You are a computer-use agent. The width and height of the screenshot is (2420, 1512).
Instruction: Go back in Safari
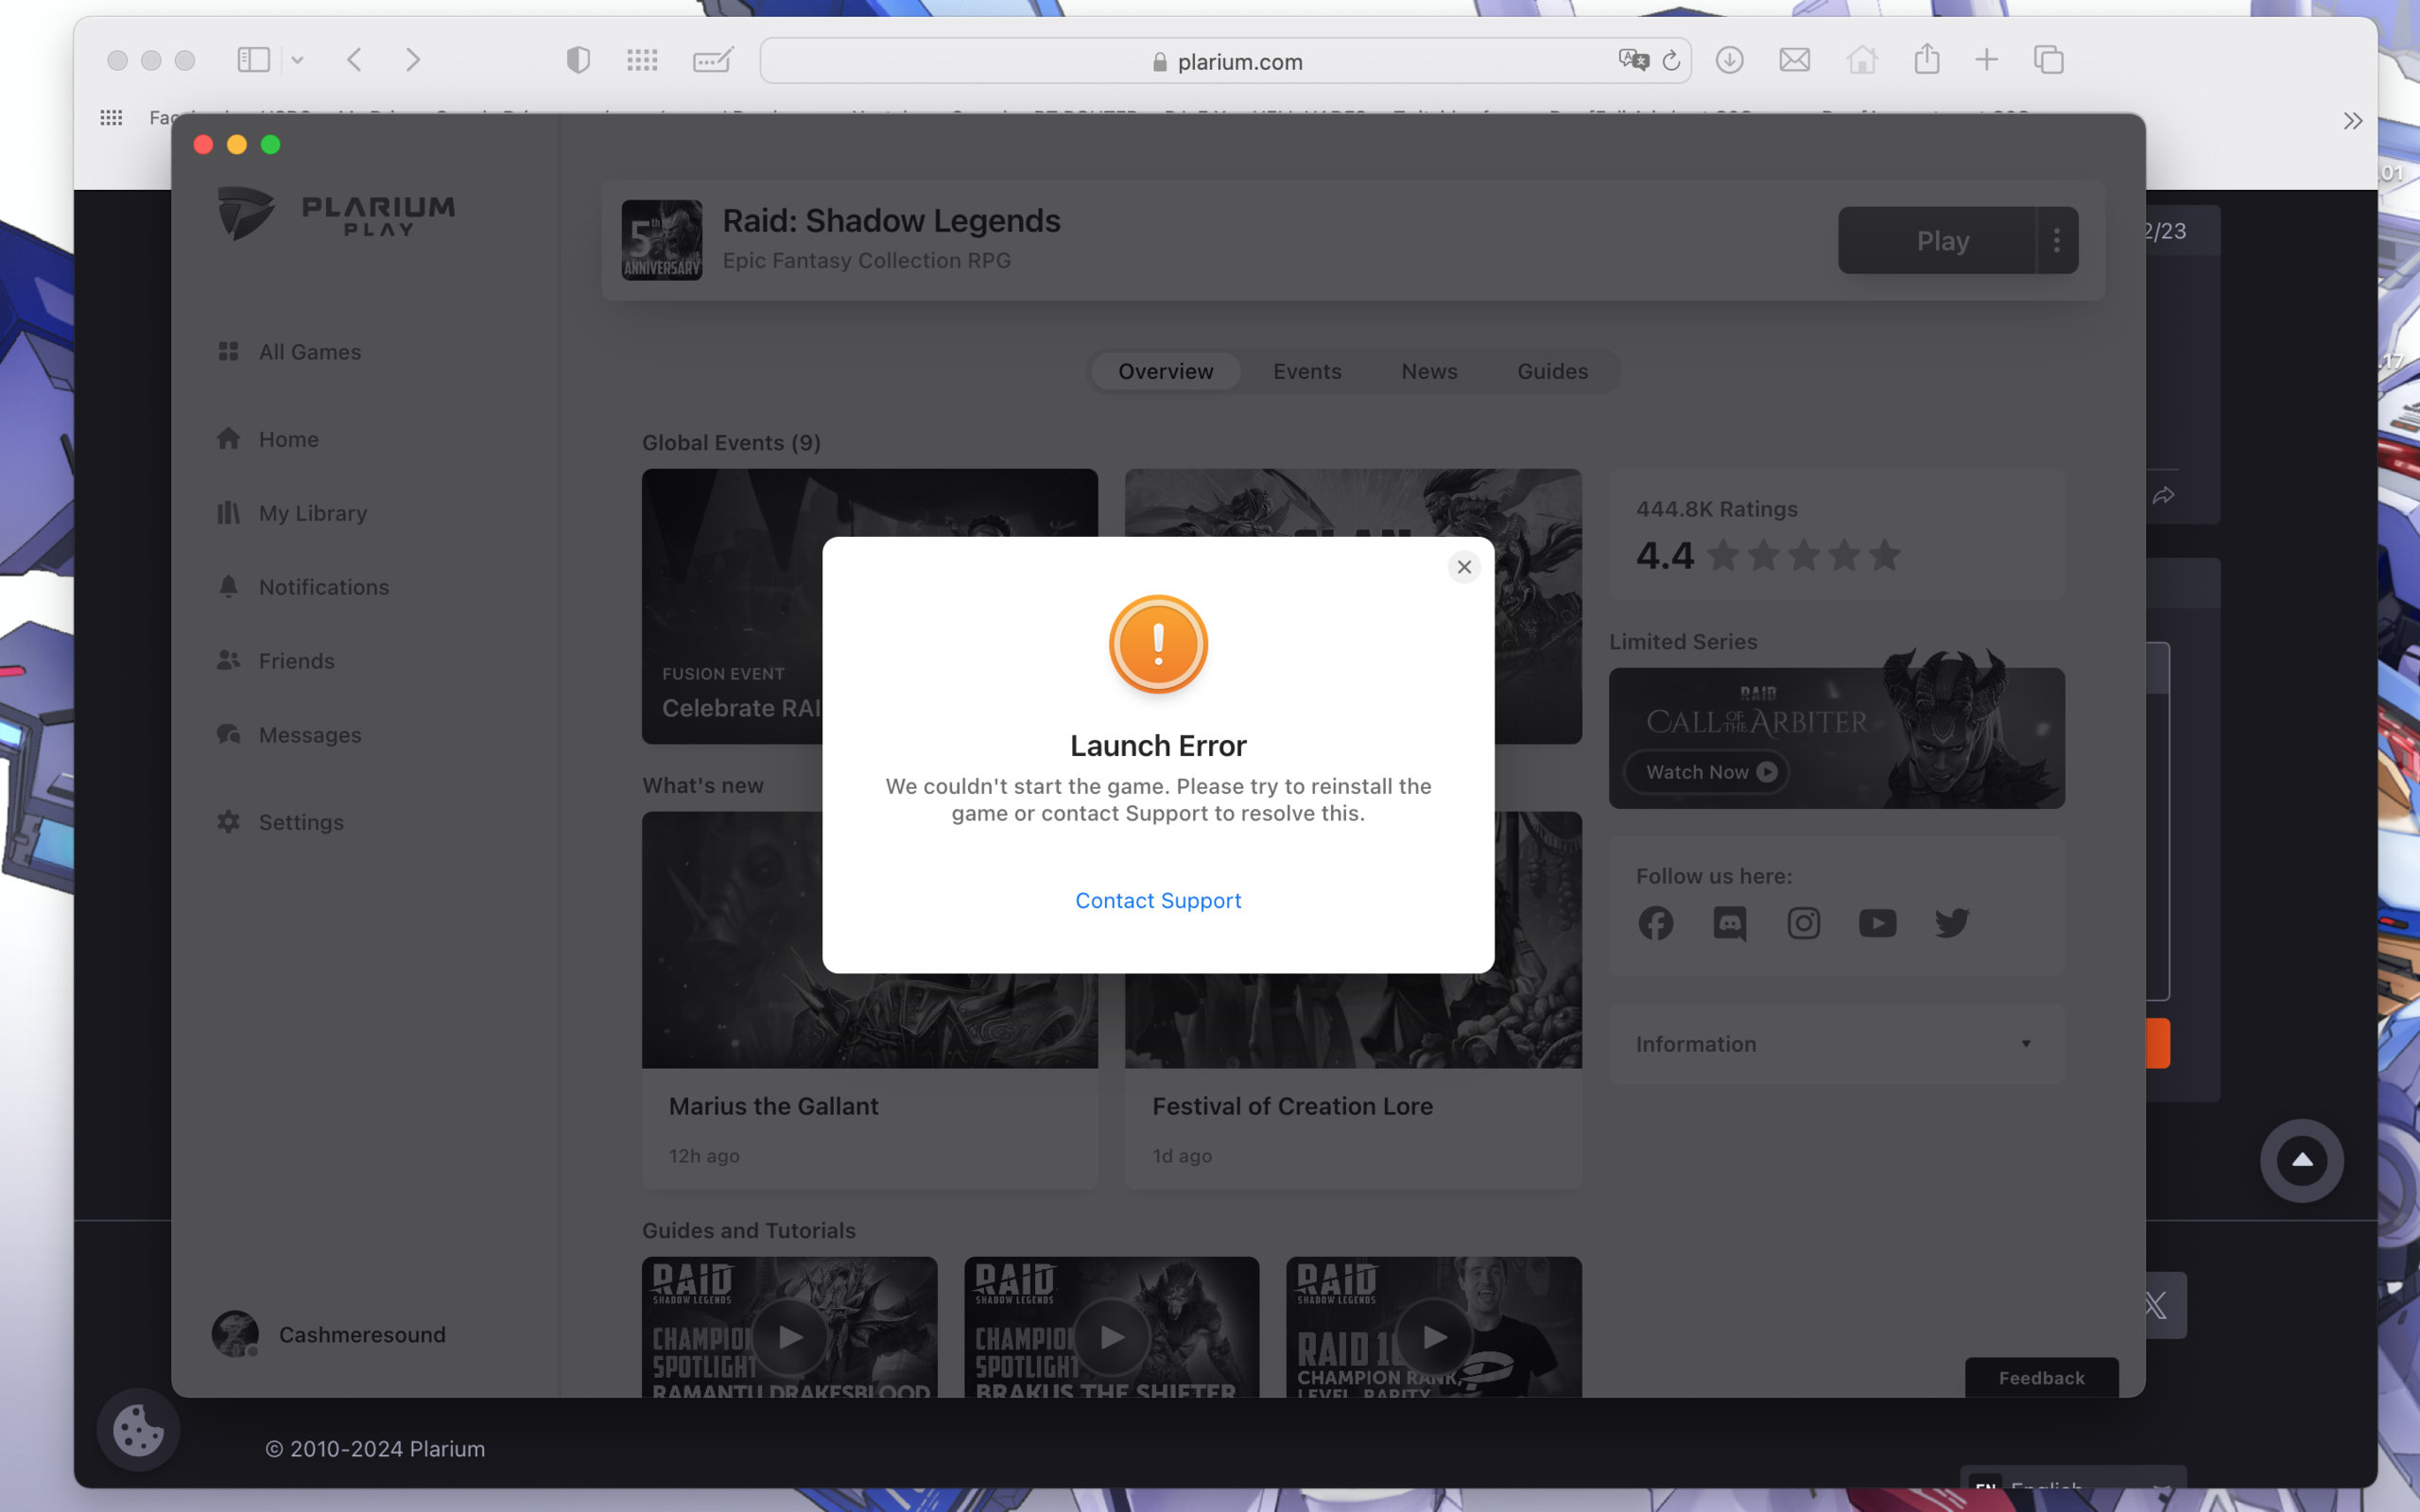click(354, 60)
